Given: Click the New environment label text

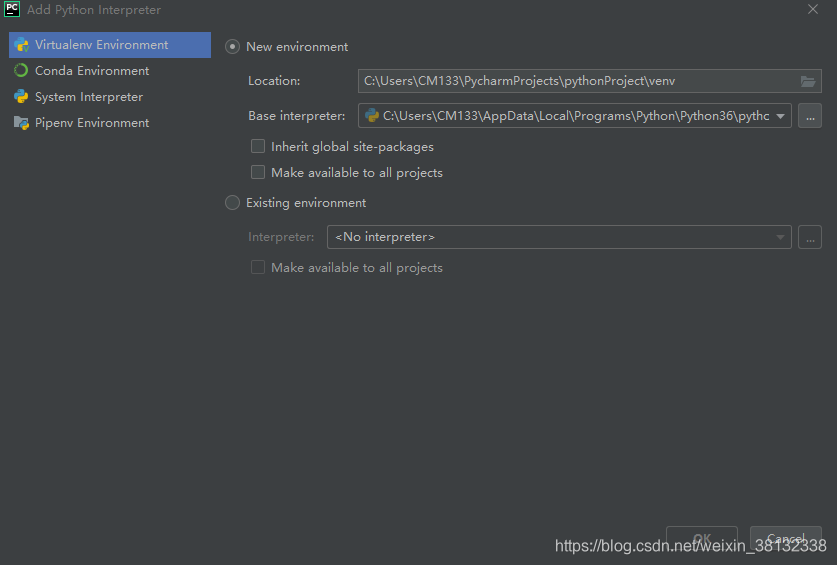Looking at the screenshot, I should 297,47.
